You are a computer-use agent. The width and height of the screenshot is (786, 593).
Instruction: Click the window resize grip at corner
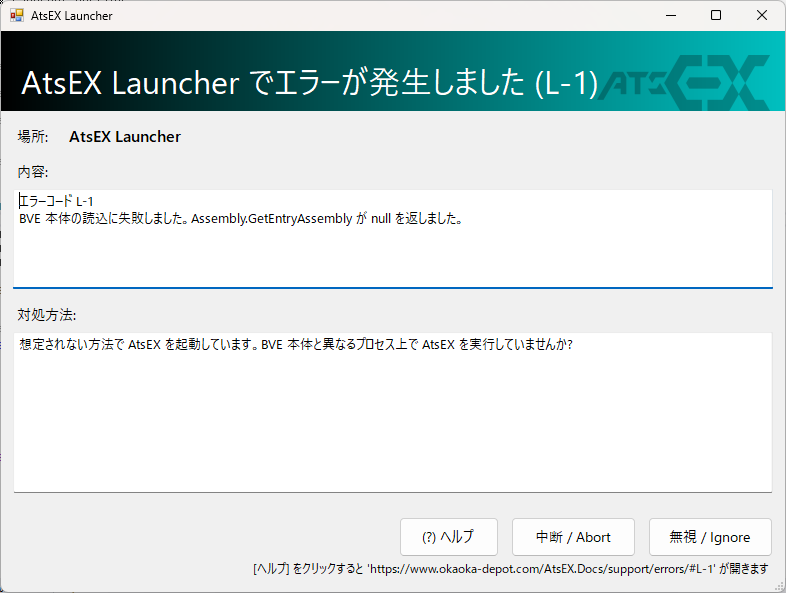[x=779, y=586]
